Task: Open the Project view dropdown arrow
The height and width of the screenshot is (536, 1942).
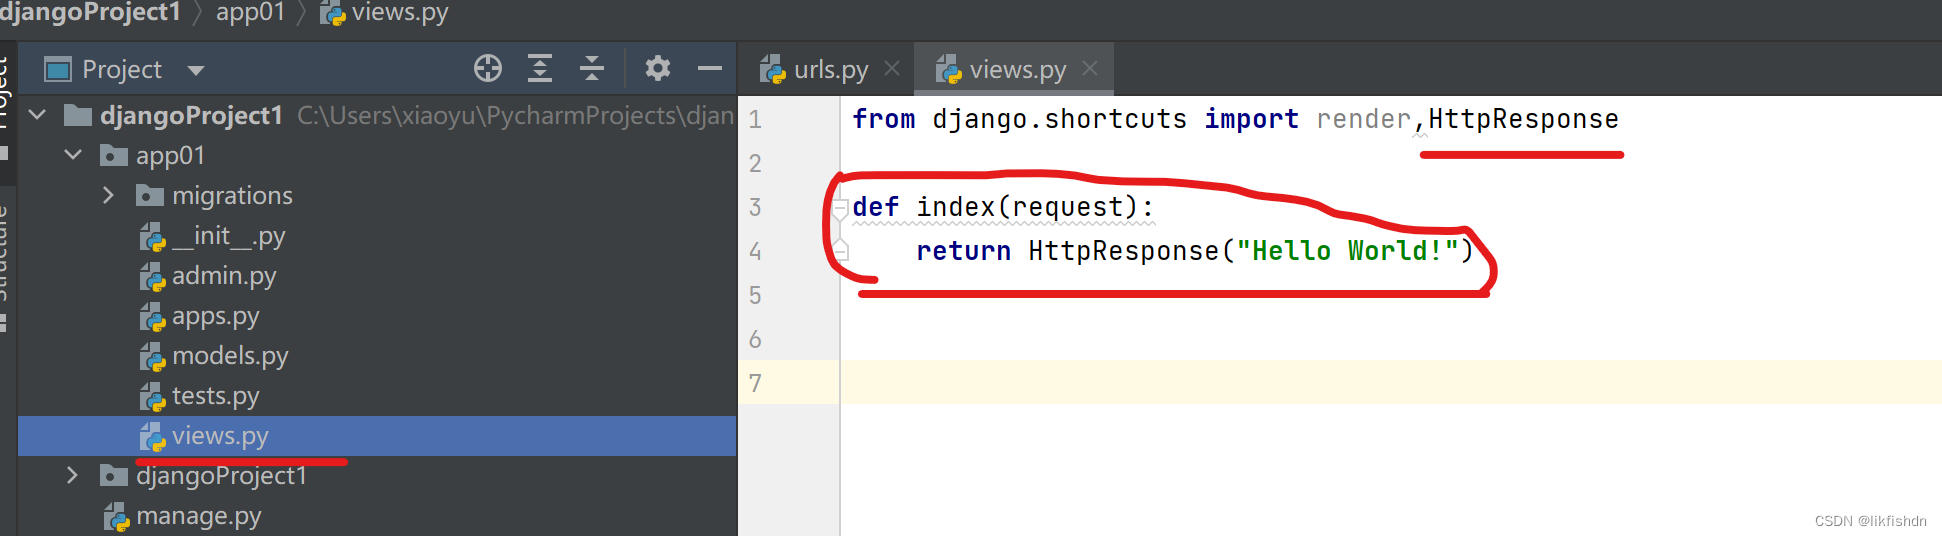Action: point(196,70)
